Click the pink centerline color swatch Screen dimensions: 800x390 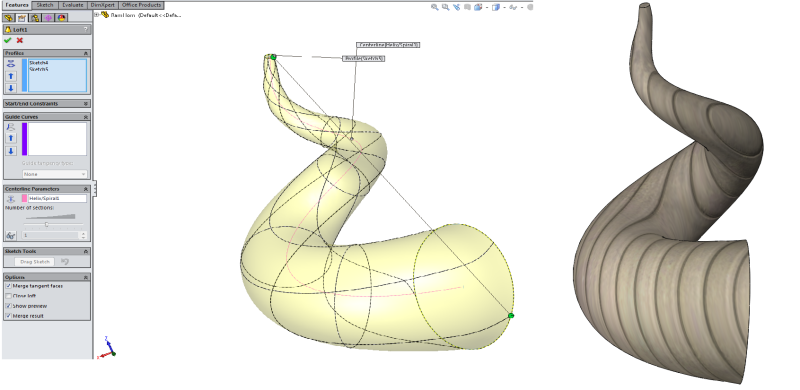[x=24, y=199]
